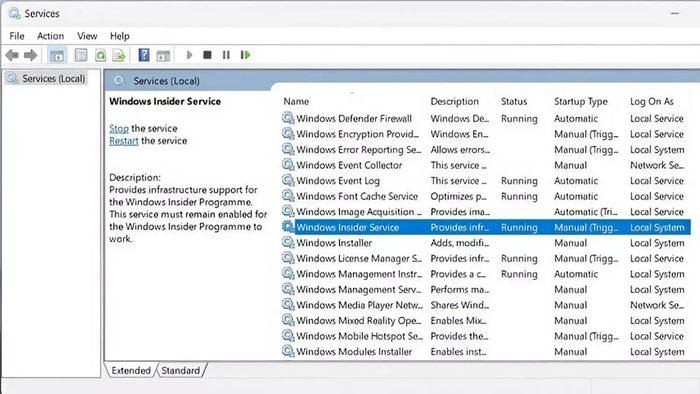Open the Help menu
The height and width of the screenshot is (394, 700).
120,36
